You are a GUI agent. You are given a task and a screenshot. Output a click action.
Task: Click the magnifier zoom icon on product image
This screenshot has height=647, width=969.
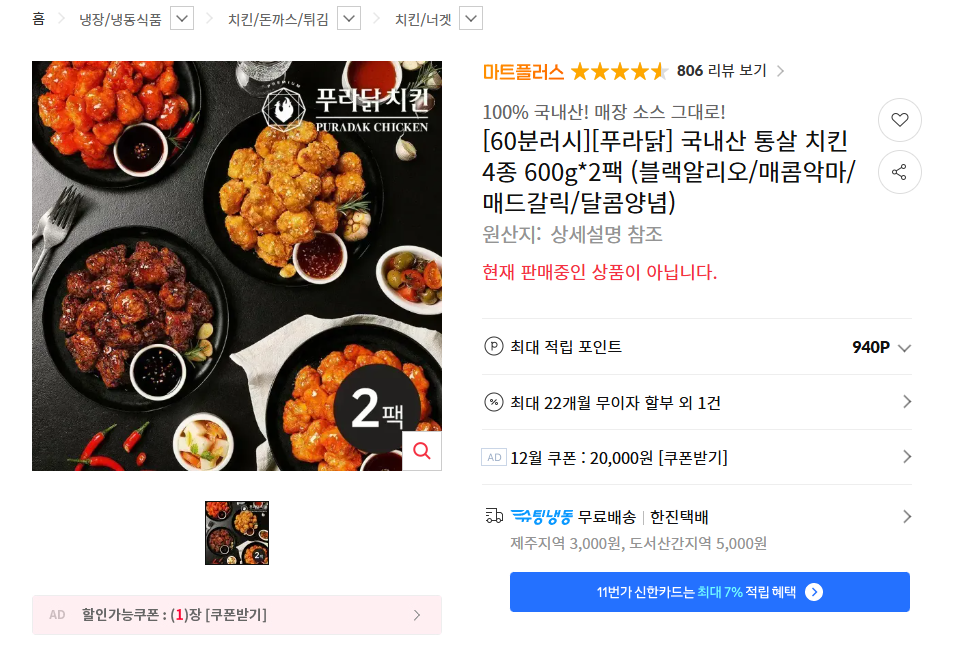click(422, 451)
